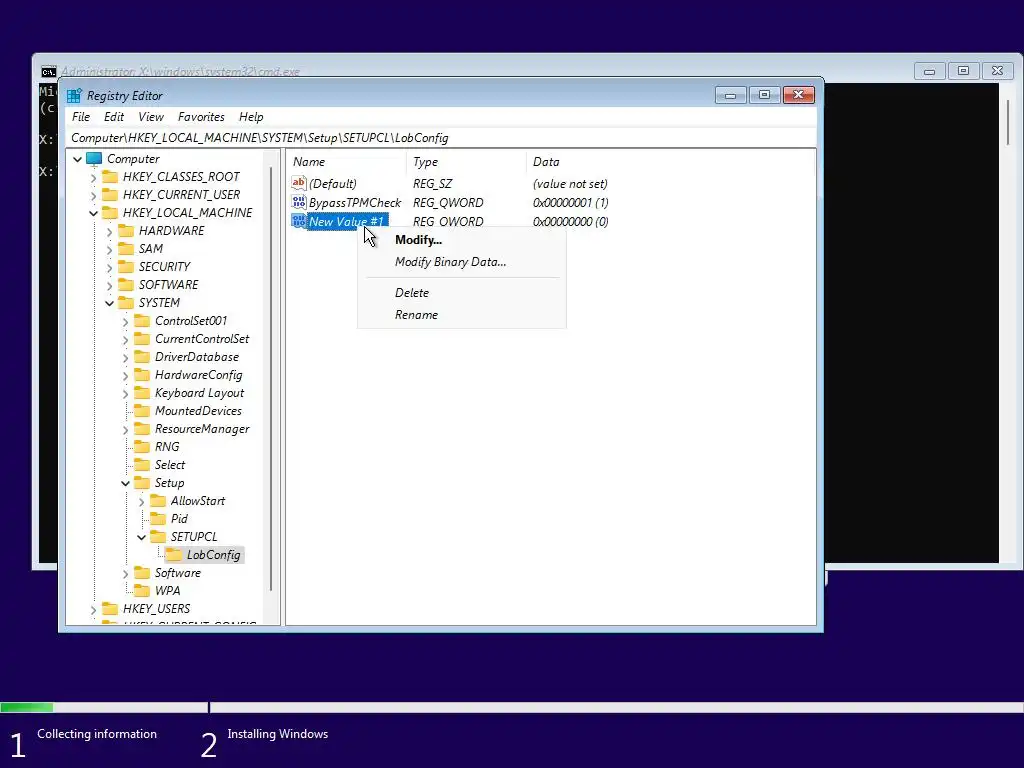Click the setup progress bar
The height and width of the screenshot is (768, 1024).
pos(512,707)
